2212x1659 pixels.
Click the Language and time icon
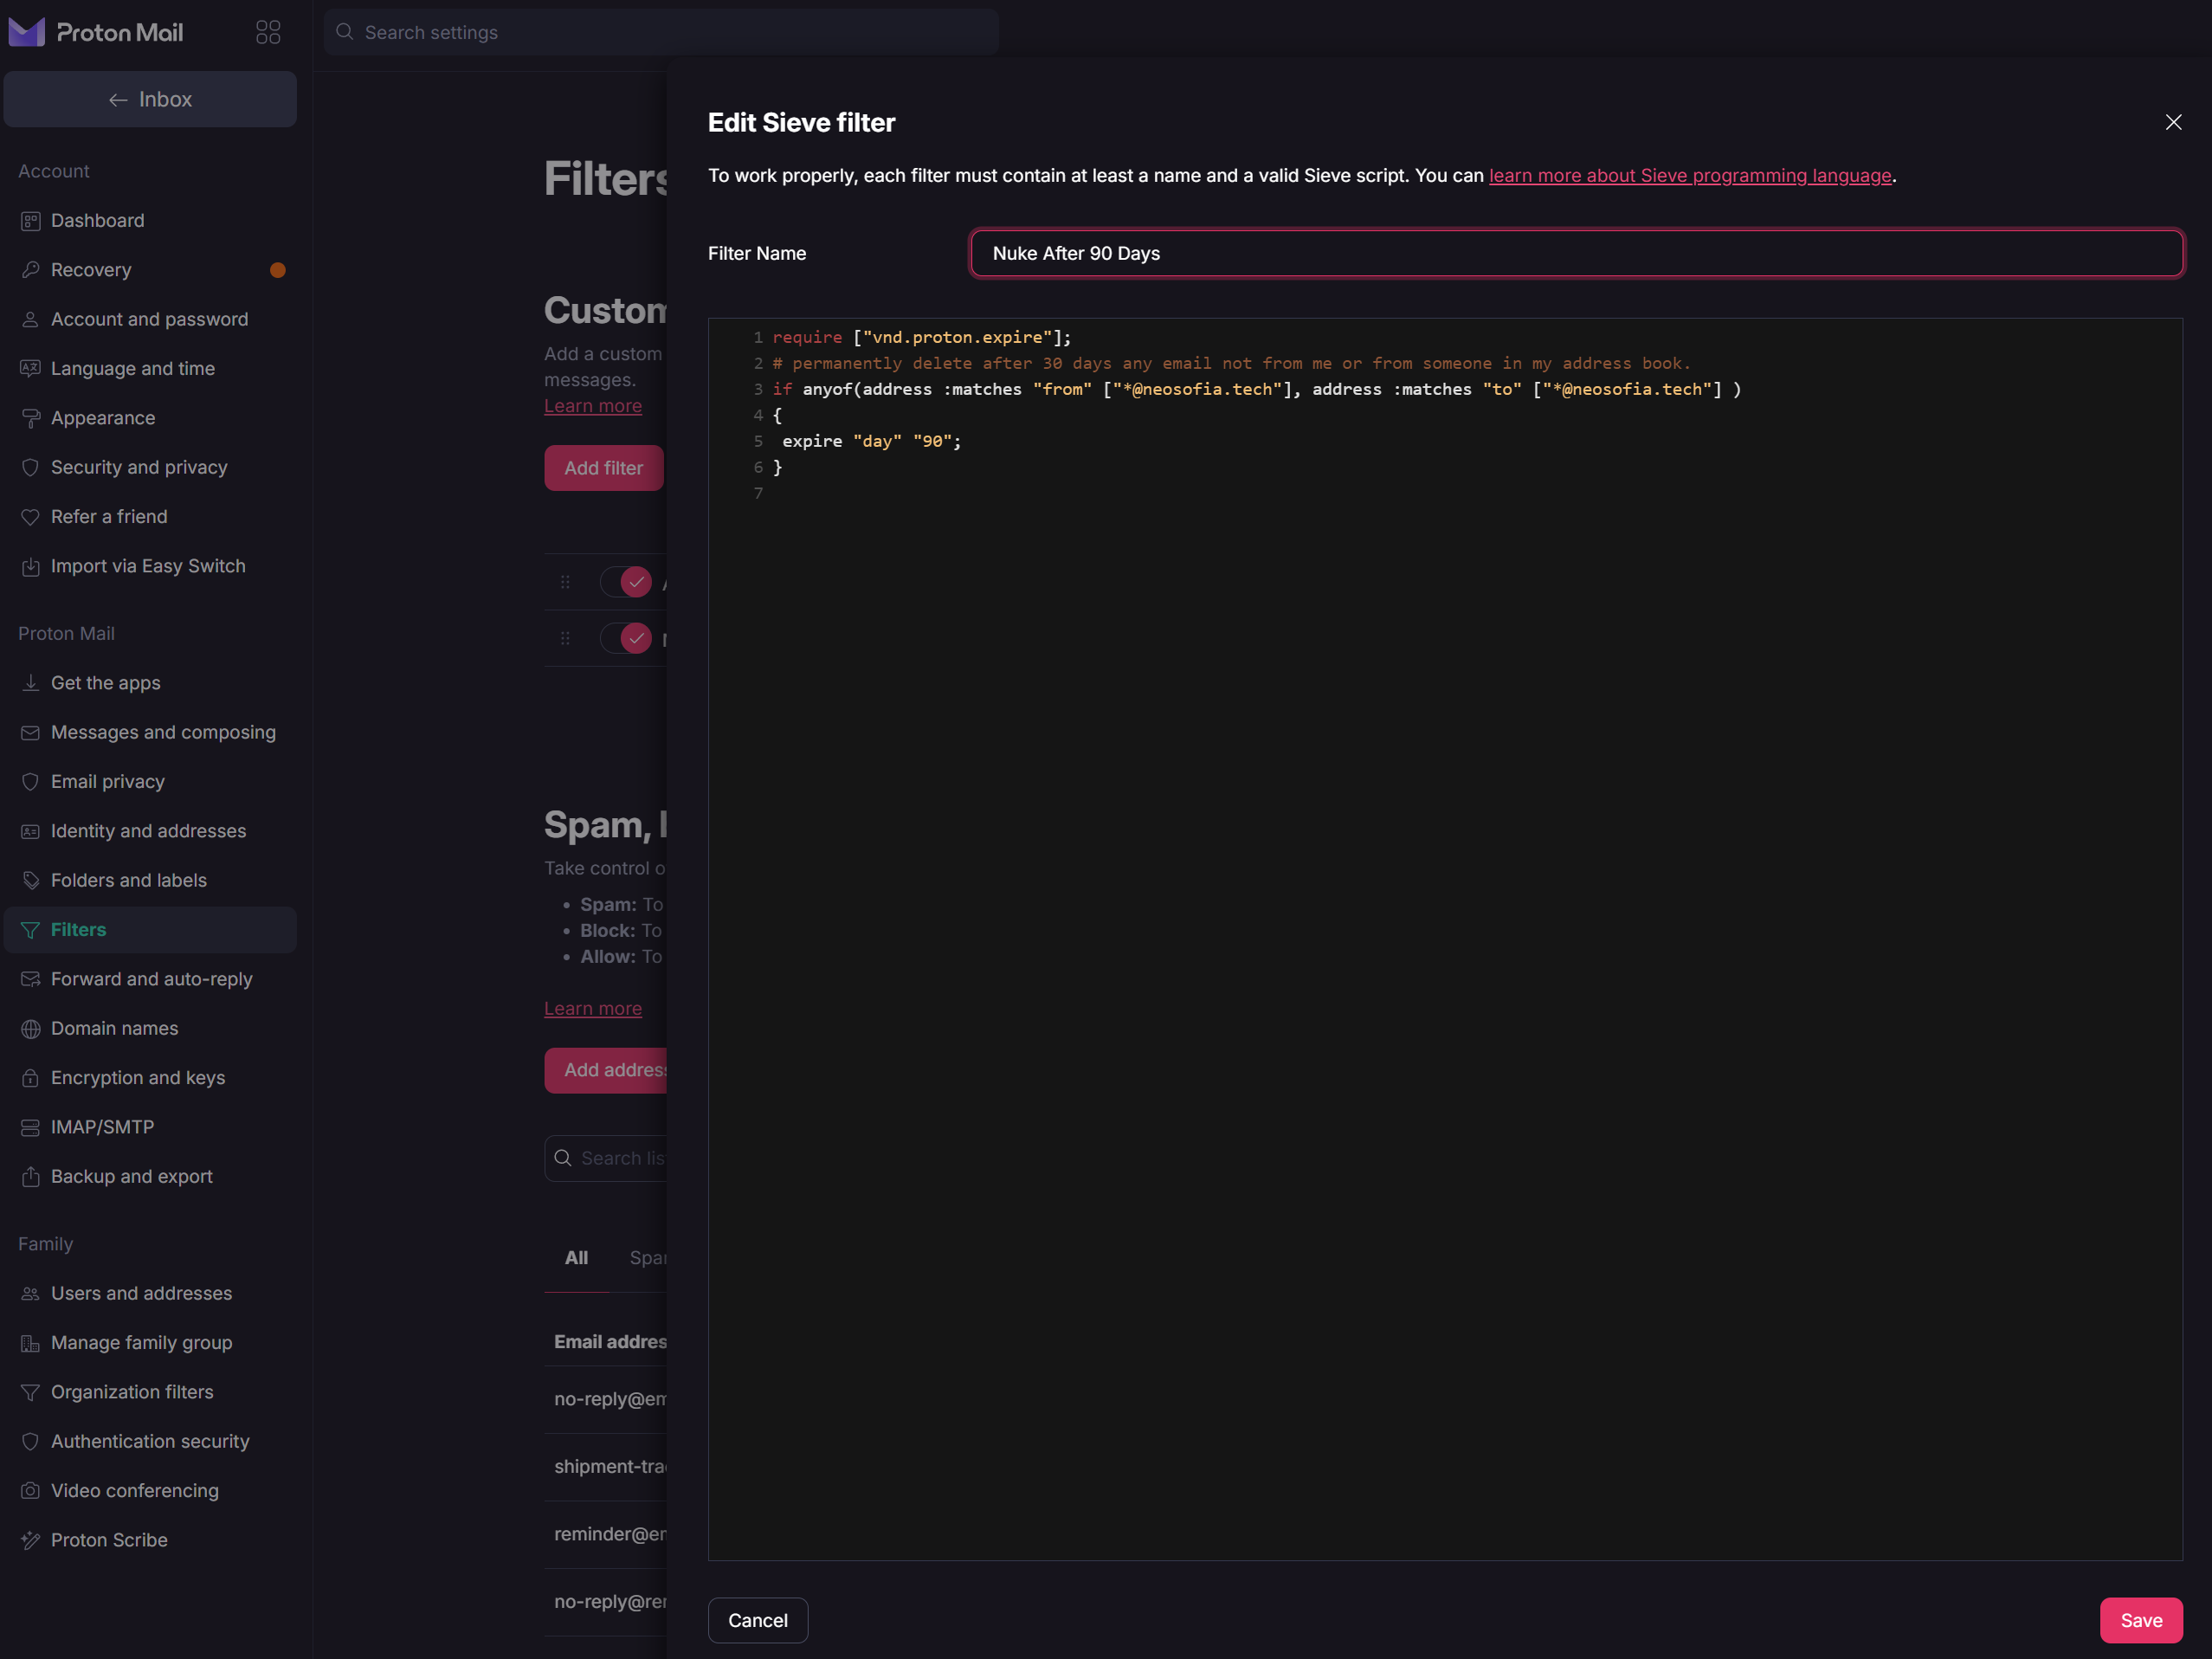pos(31,369)
